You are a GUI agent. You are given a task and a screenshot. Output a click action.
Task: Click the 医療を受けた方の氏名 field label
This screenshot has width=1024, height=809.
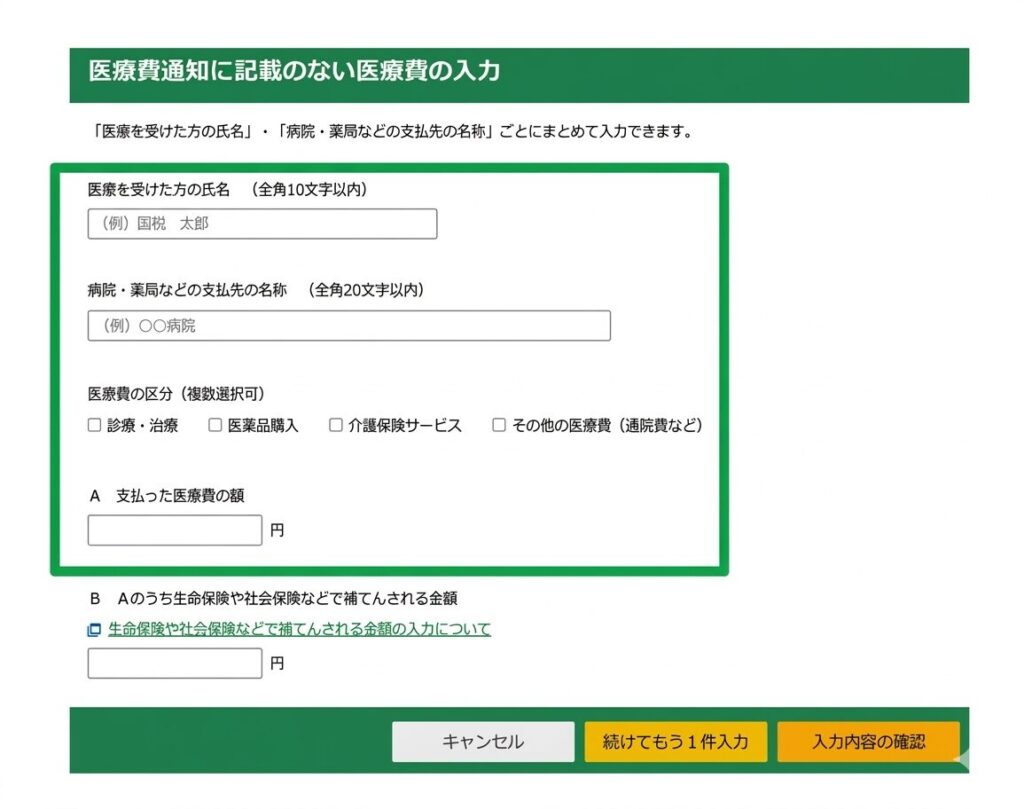(159, 188)
